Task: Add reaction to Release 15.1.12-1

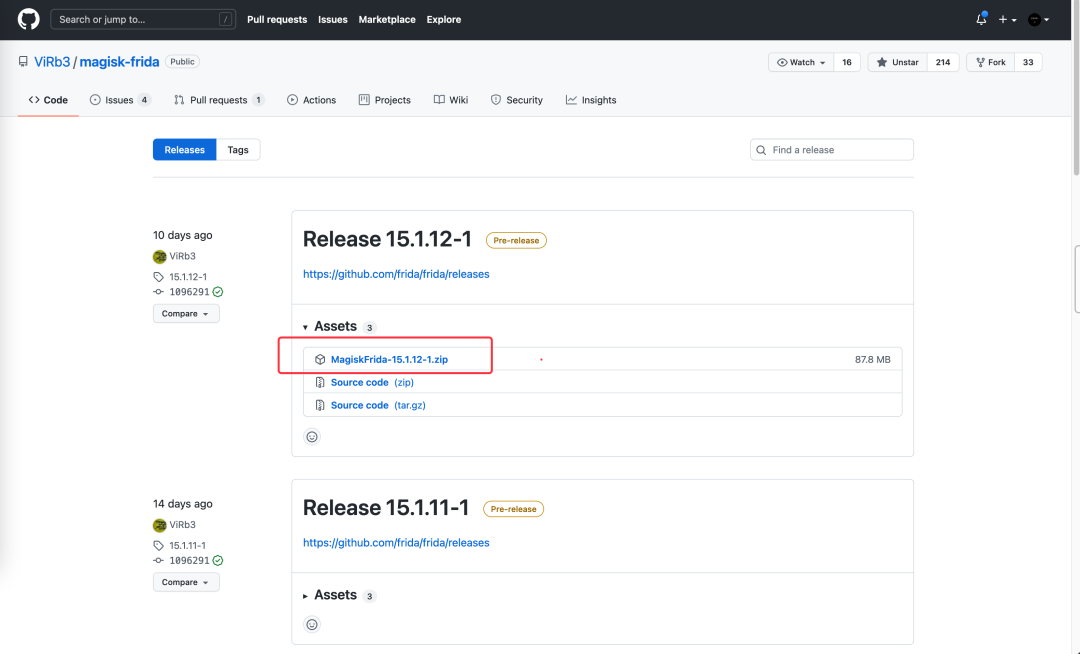Action: 312,436
